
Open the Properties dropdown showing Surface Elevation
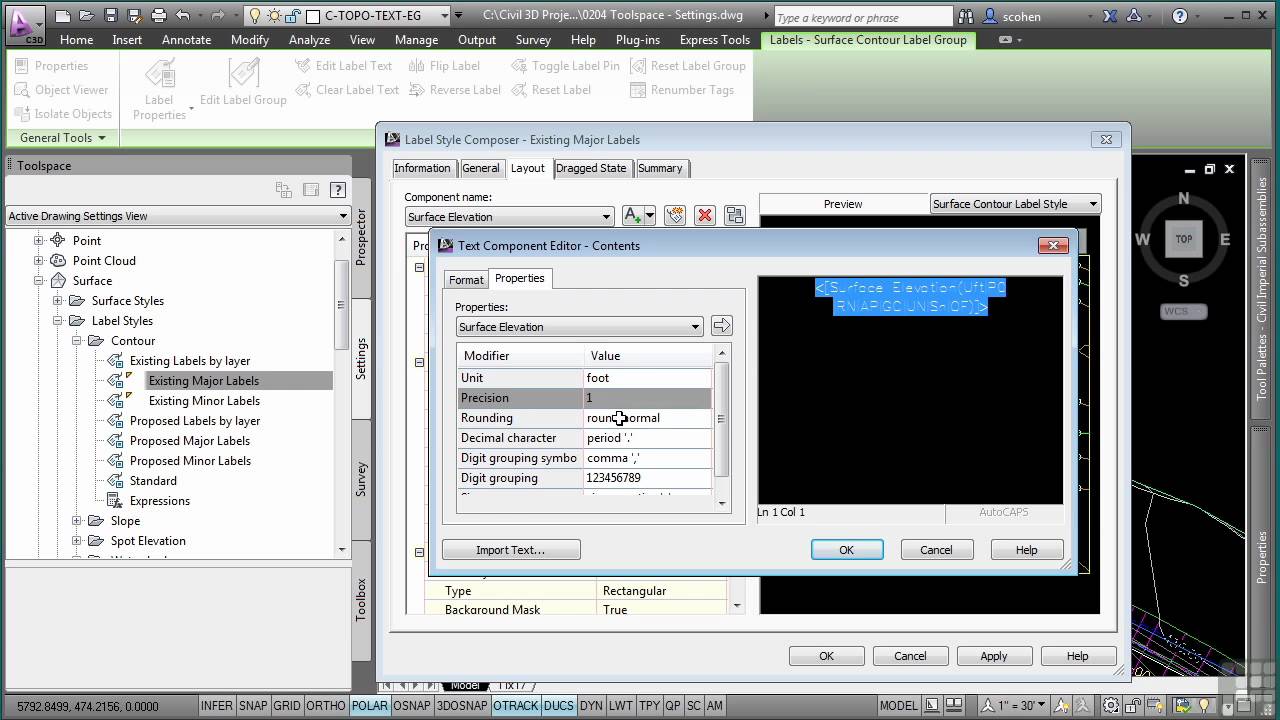coord(580,326)
